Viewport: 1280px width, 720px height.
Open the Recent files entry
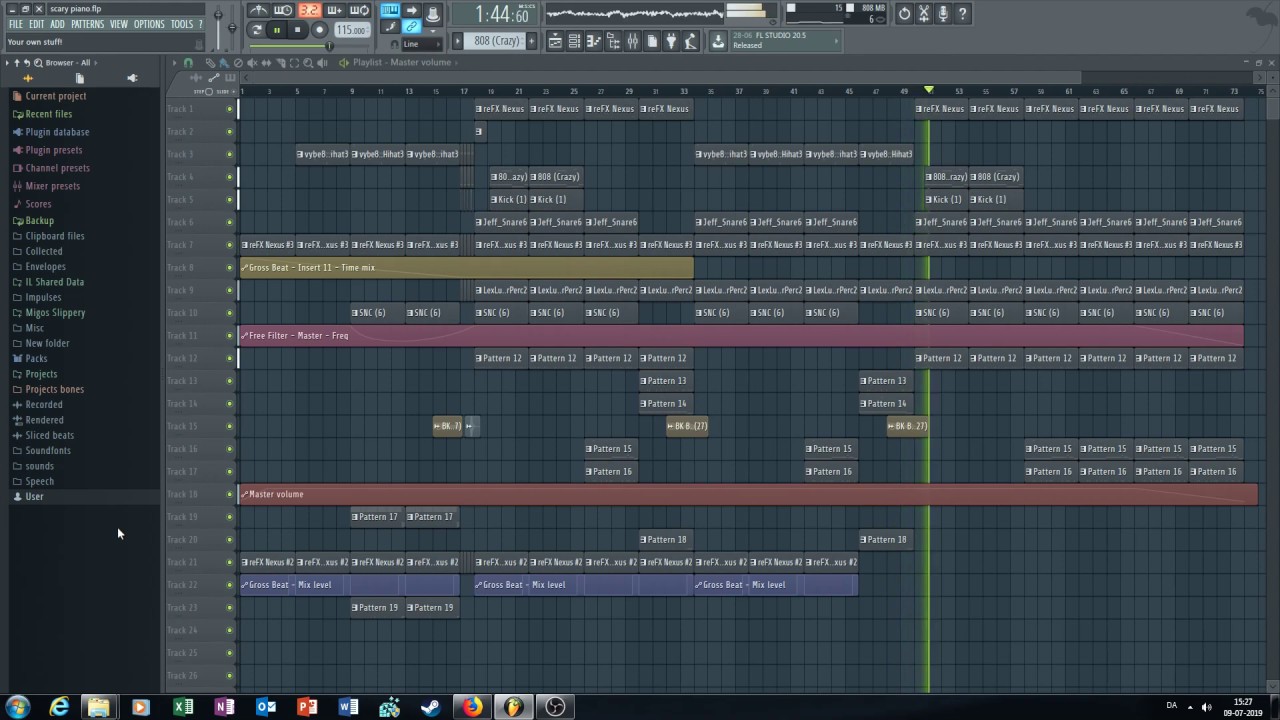coord(42,114)
